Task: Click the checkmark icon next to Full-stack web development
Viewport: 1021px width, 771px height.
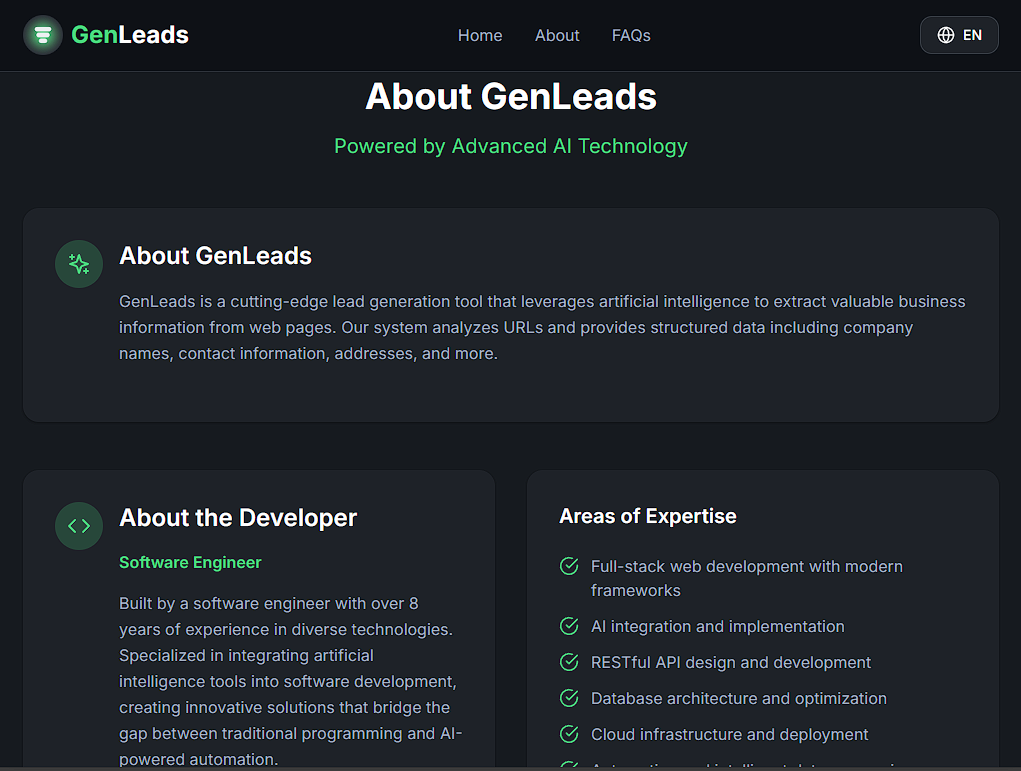Action: pos(569,566)
